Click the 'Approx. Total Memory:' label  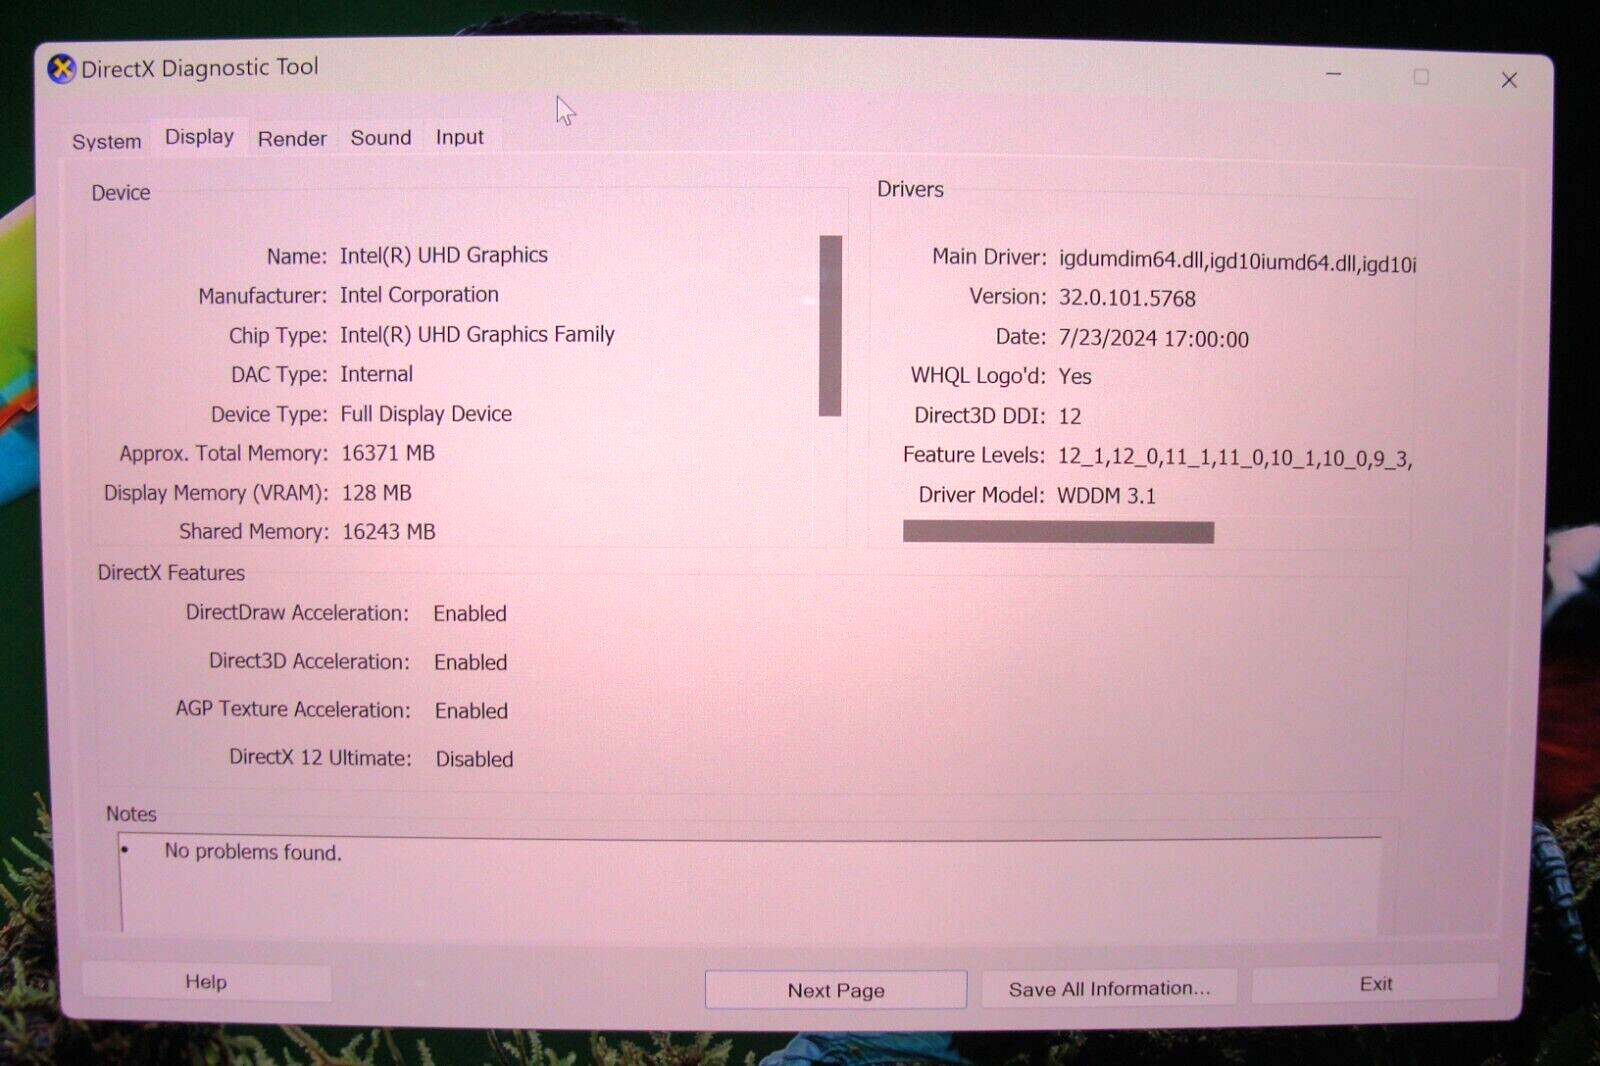tap(223, 454)
